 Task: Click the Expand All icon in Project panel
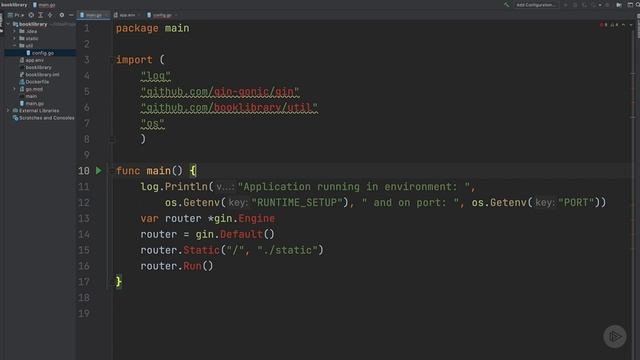coord(40,15)
